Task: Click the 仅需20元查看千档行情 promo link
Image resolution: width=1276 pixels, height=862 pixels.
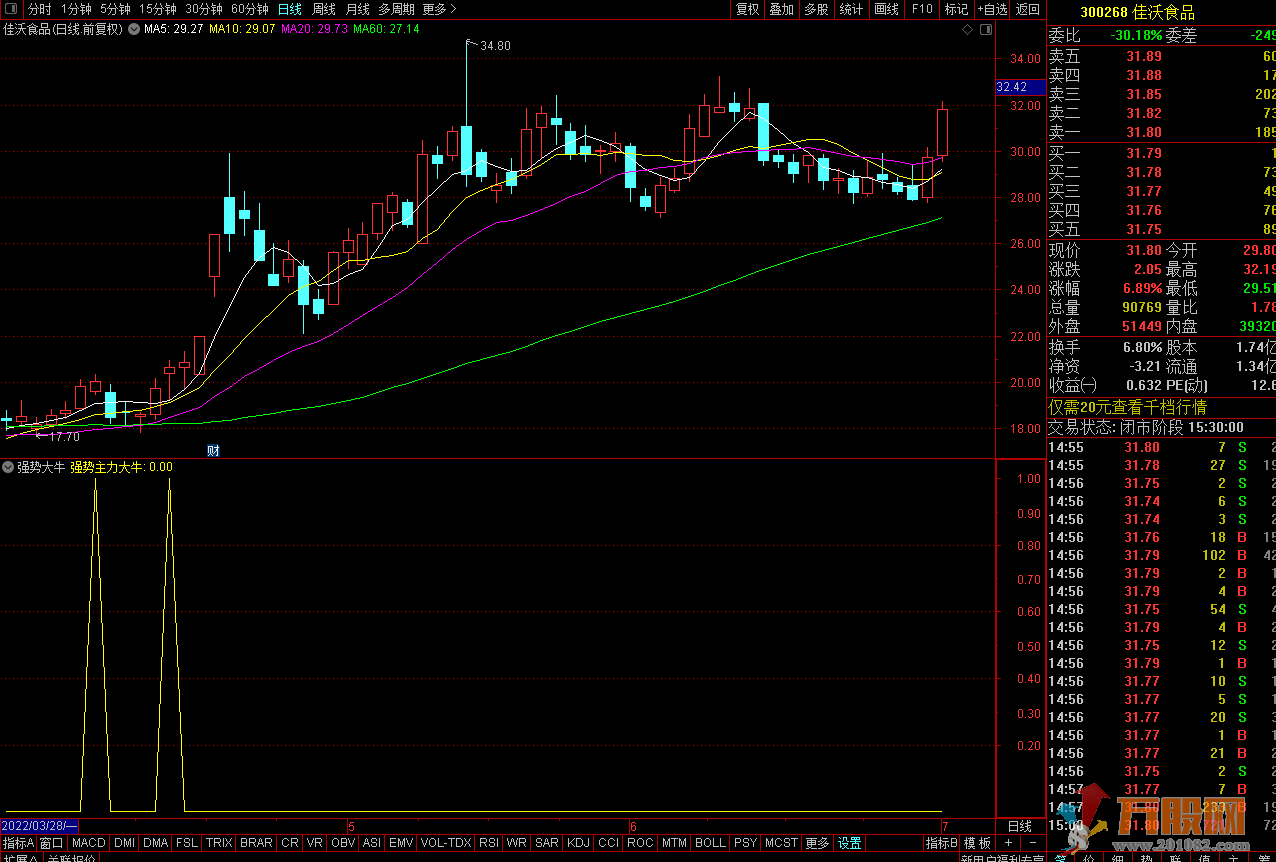Action: [x=1127, y=407]
